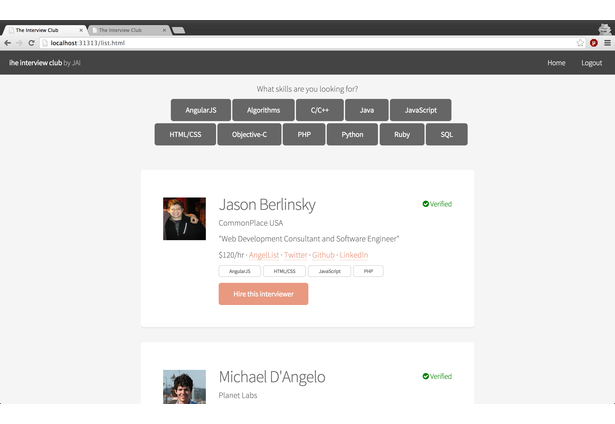Open Jason Berlinsky's LinkedIn link
This screenshot has height=424, width=615.
[354, 255]
